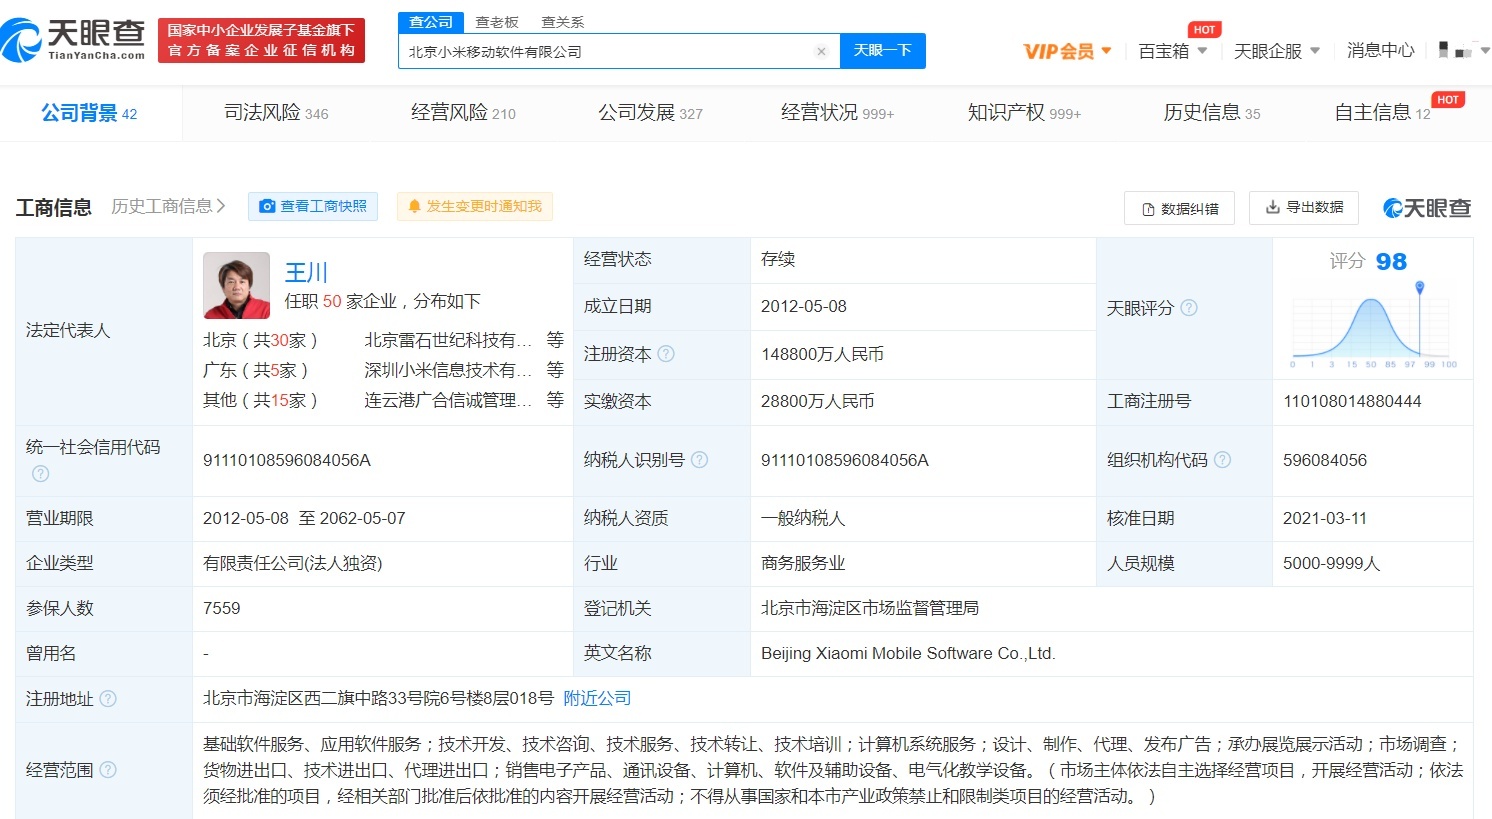Select the organization code 596084056
The height and width of the screenshot is (819, 1492).
1325,460
